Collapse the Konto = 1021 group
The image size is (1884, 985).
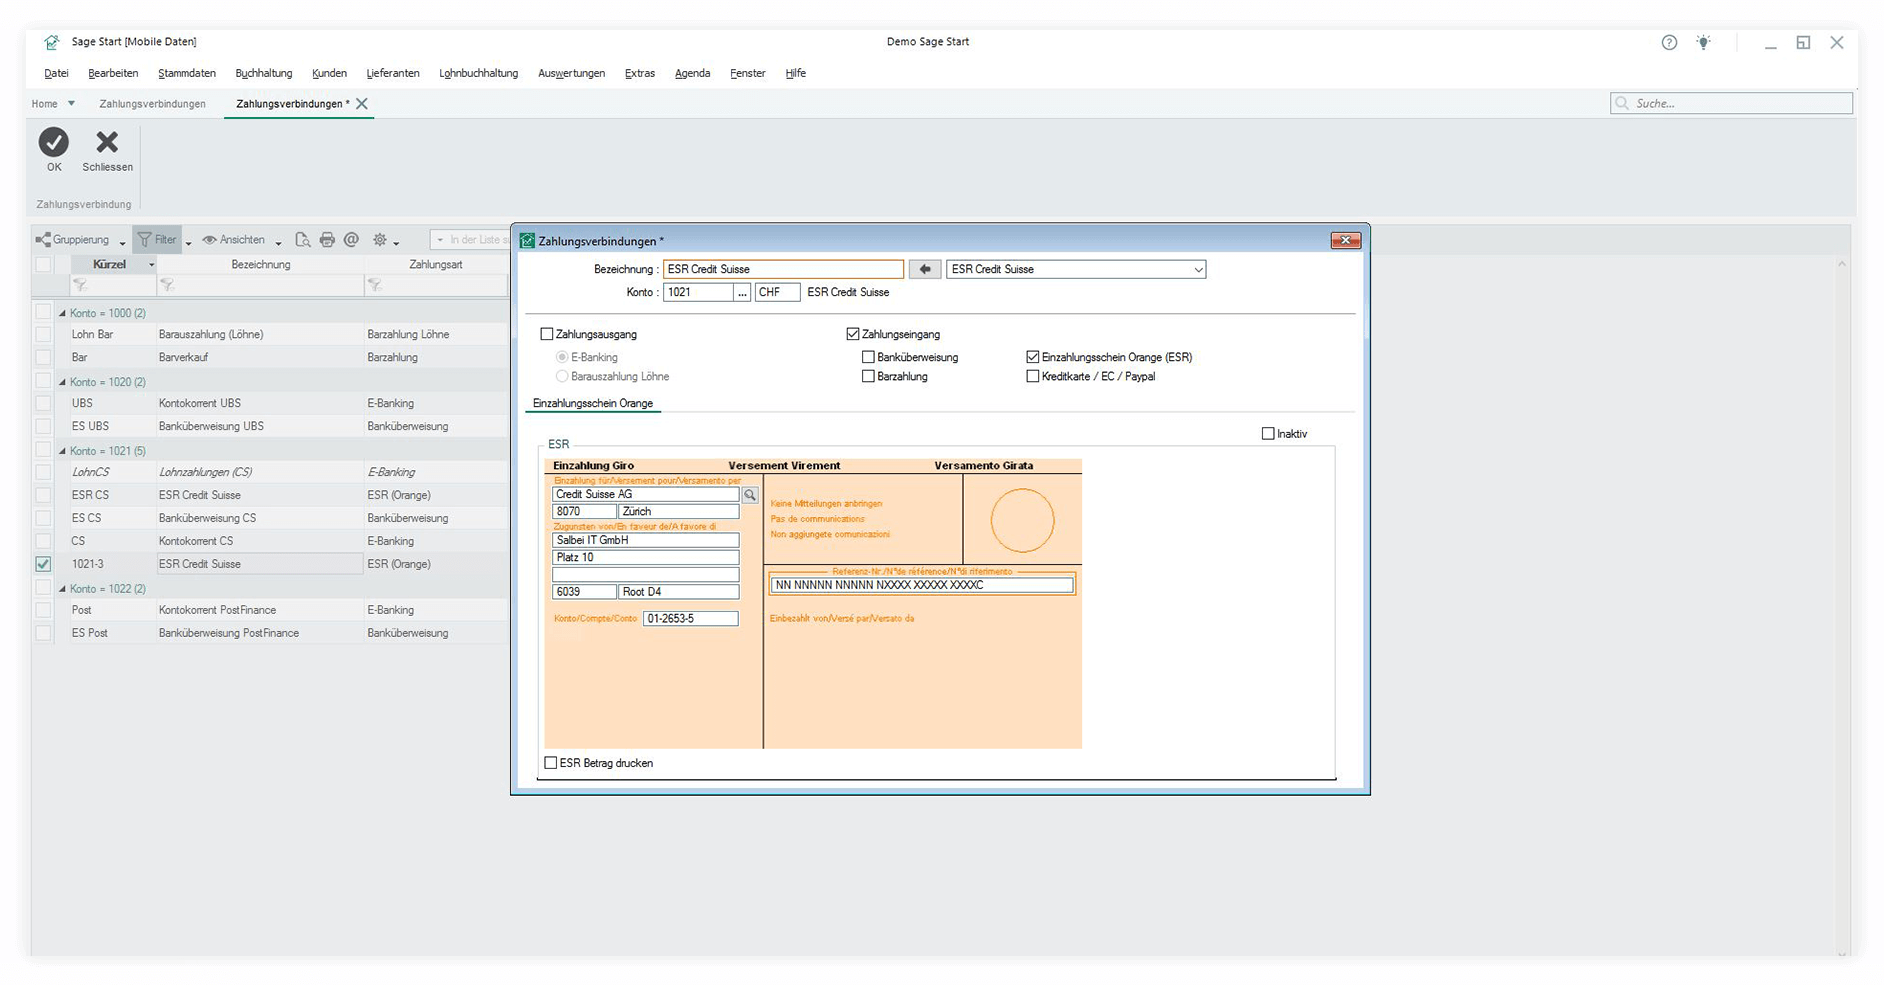pos(62,452)
